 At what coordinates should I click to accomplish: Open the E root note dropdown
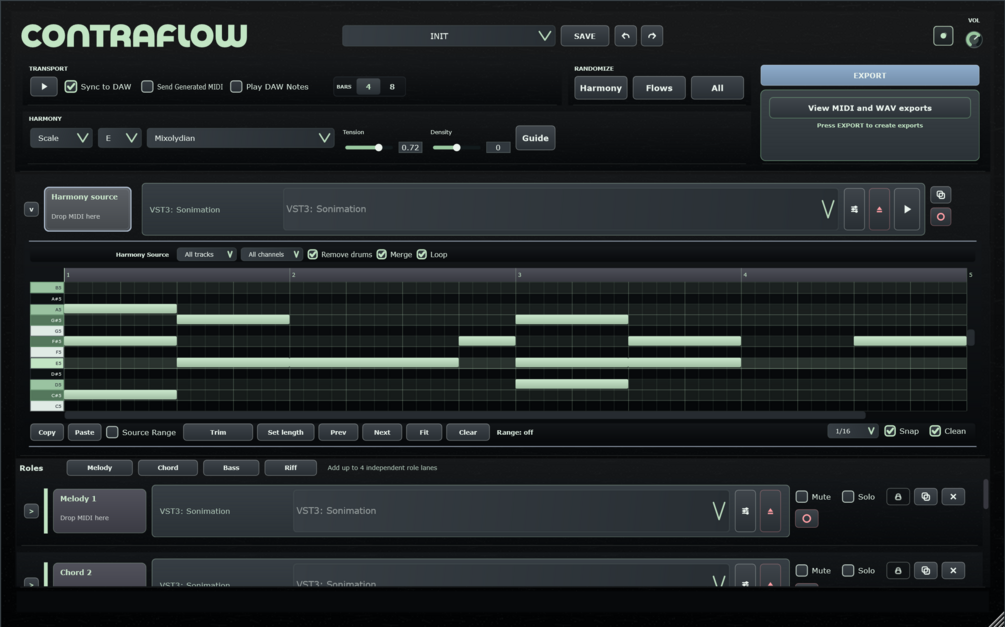(120, 138)
